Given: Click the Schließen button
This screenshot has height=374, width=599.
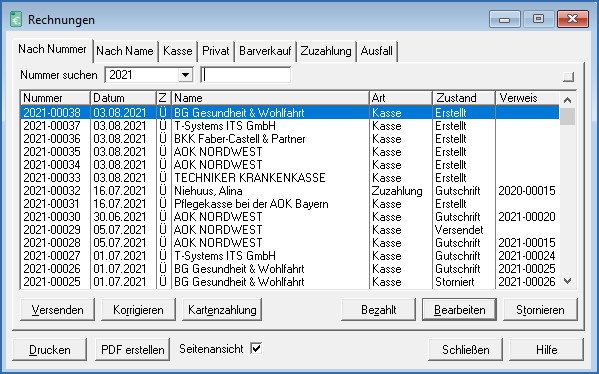Looking at the screenshot, I should [466, 350].
